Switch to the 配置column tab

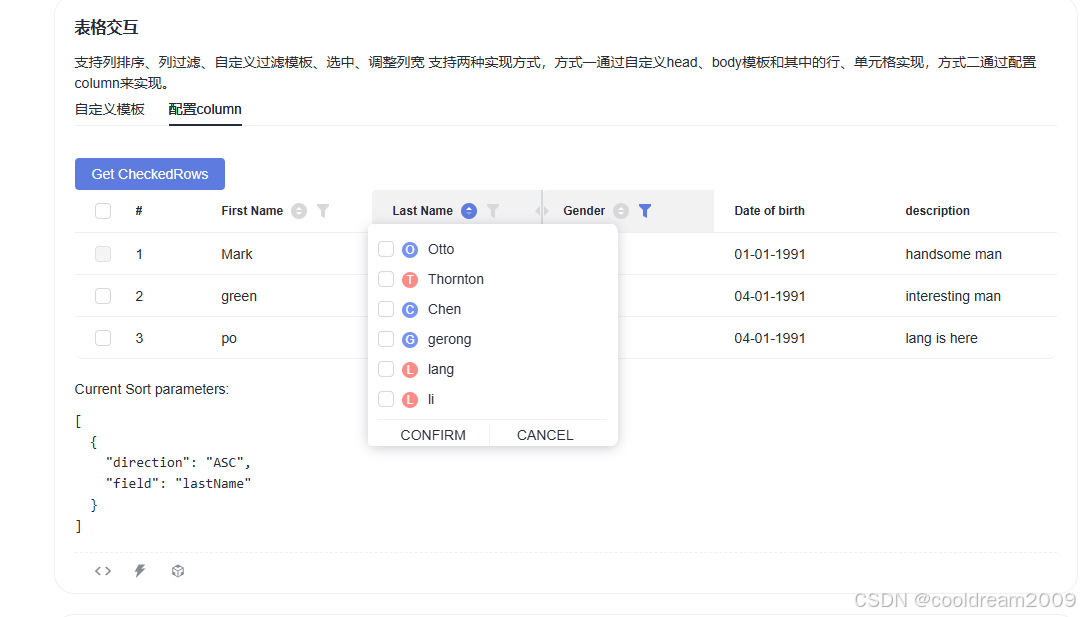click(204, 109)
